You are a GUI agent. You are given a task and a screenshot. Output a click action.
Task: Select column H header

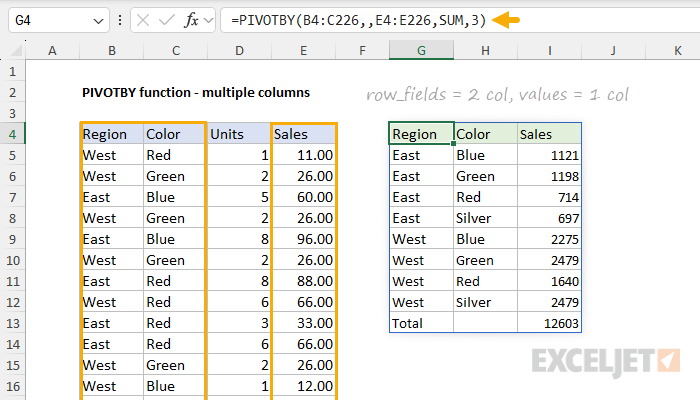pyautogui.click(x=485, y=50)
